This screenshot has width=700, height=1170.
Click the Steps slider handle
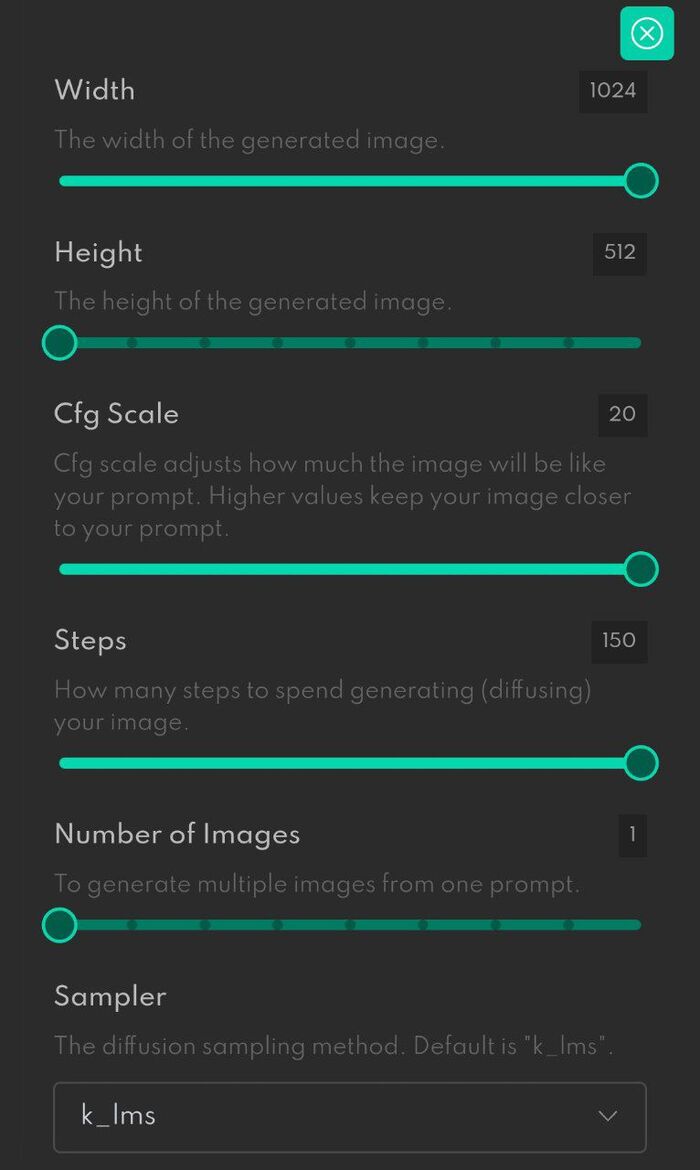pos(641,763)
